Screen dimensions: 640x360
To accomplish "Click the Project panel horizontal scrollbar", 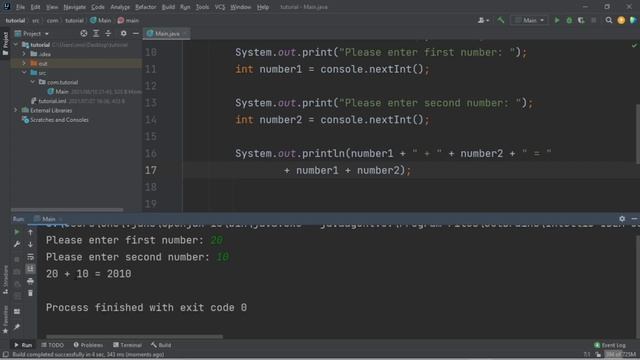I will pos(67,210).
